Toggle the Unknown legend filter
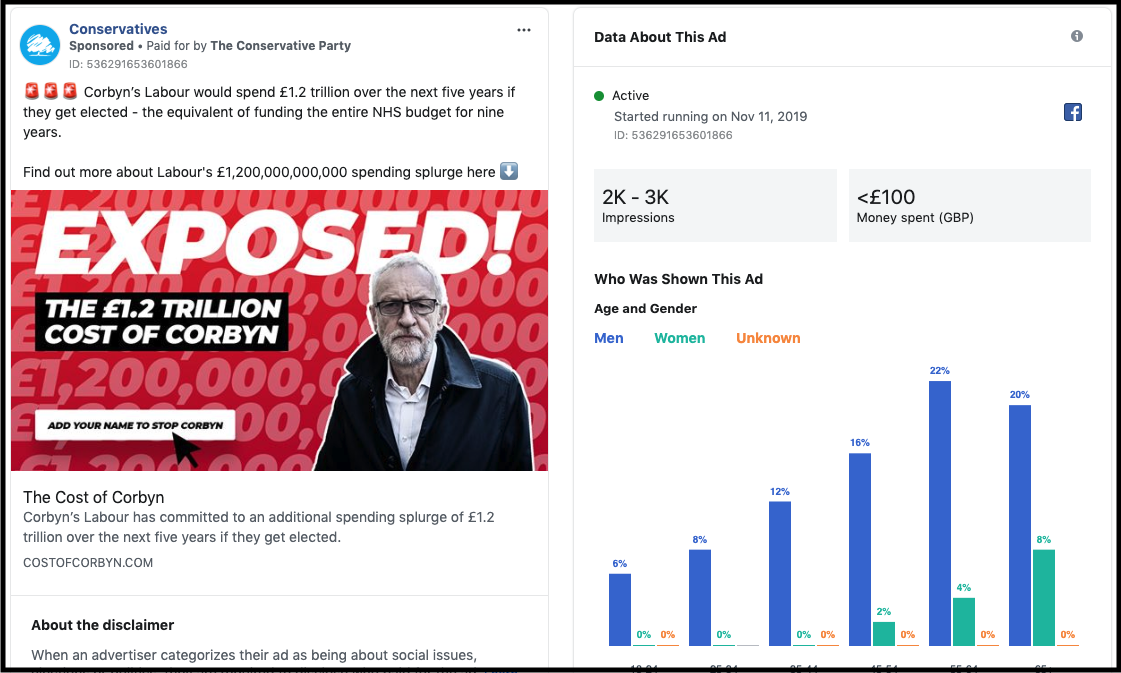The image size is (1121, 673). tap(768, 338)
